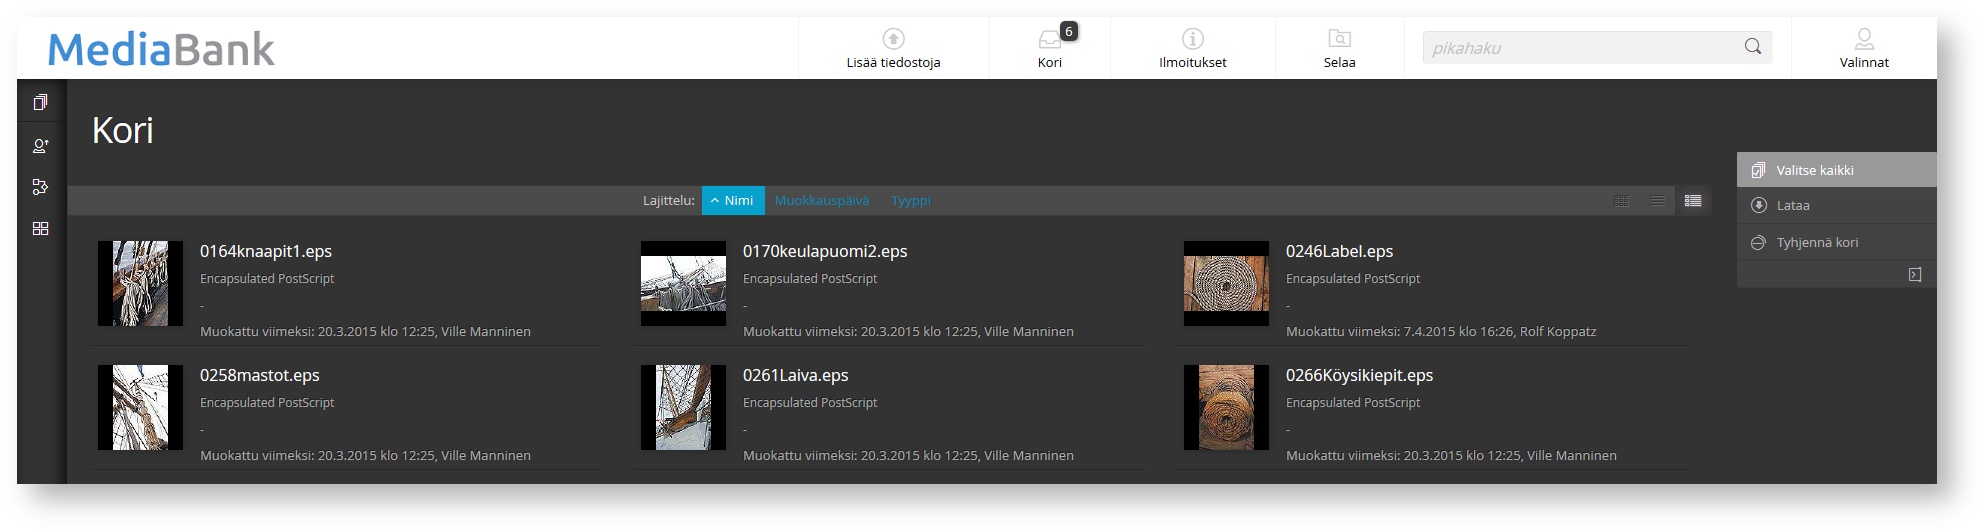The height and width of the screenshot is (532, 1985).
Task: Switch to small thumbnail grid view
Action: [x=1621, y=201]
